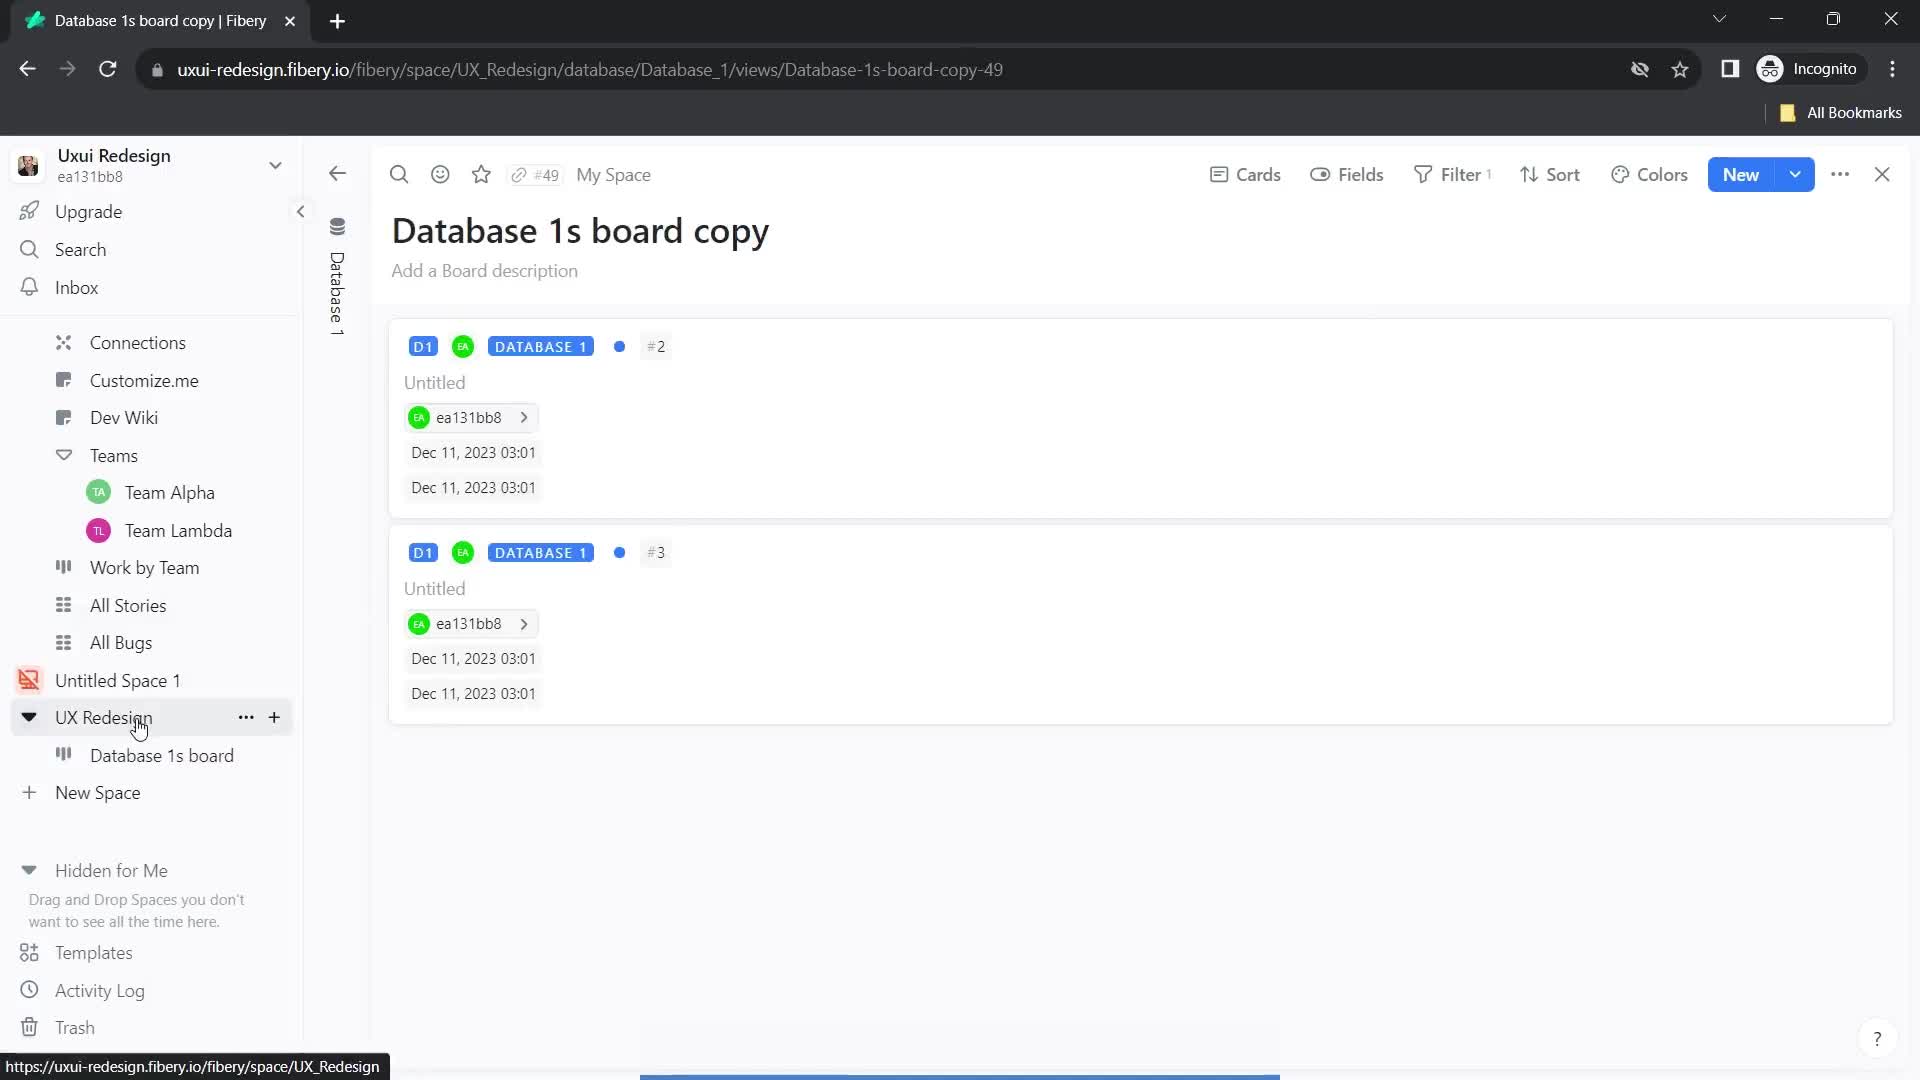Click the search icon in toolbar
Image resolution: width=1920 pixels, height=1080 pixels.
[398, 173]
